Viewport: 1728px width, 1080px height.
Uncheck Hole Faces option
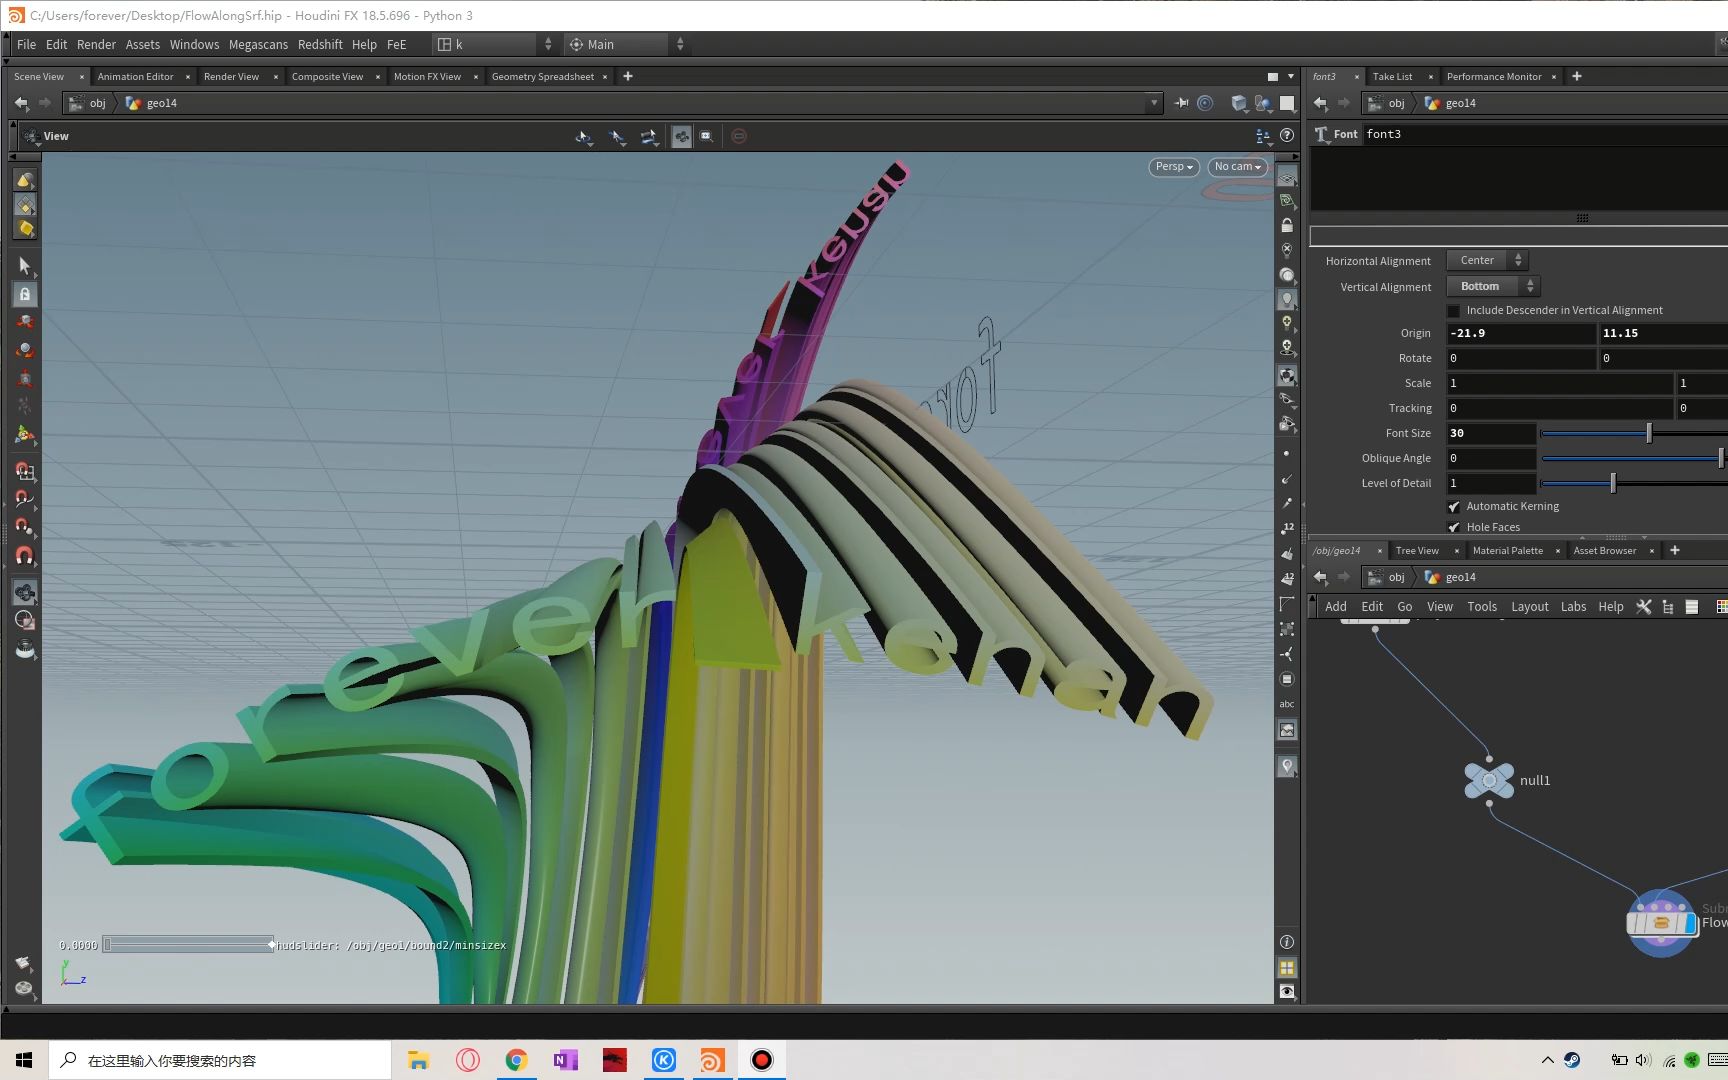coord(1454,527)
